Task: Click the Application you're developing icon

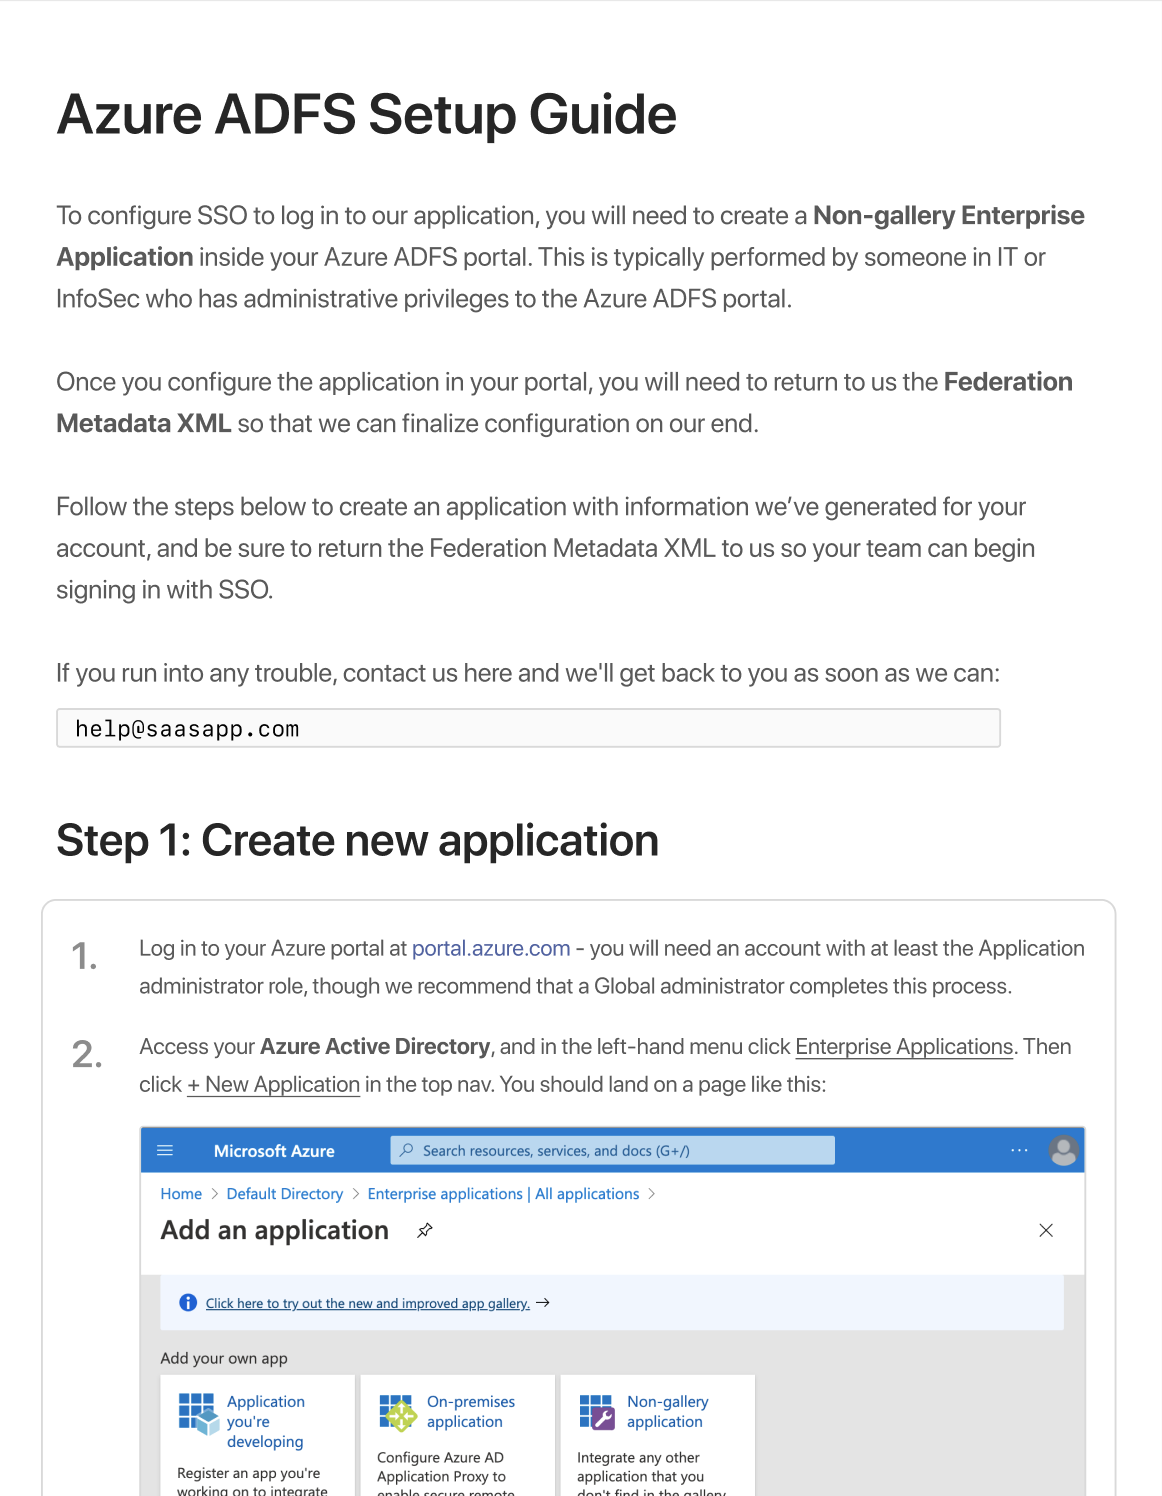Action: click(197, 1412)
